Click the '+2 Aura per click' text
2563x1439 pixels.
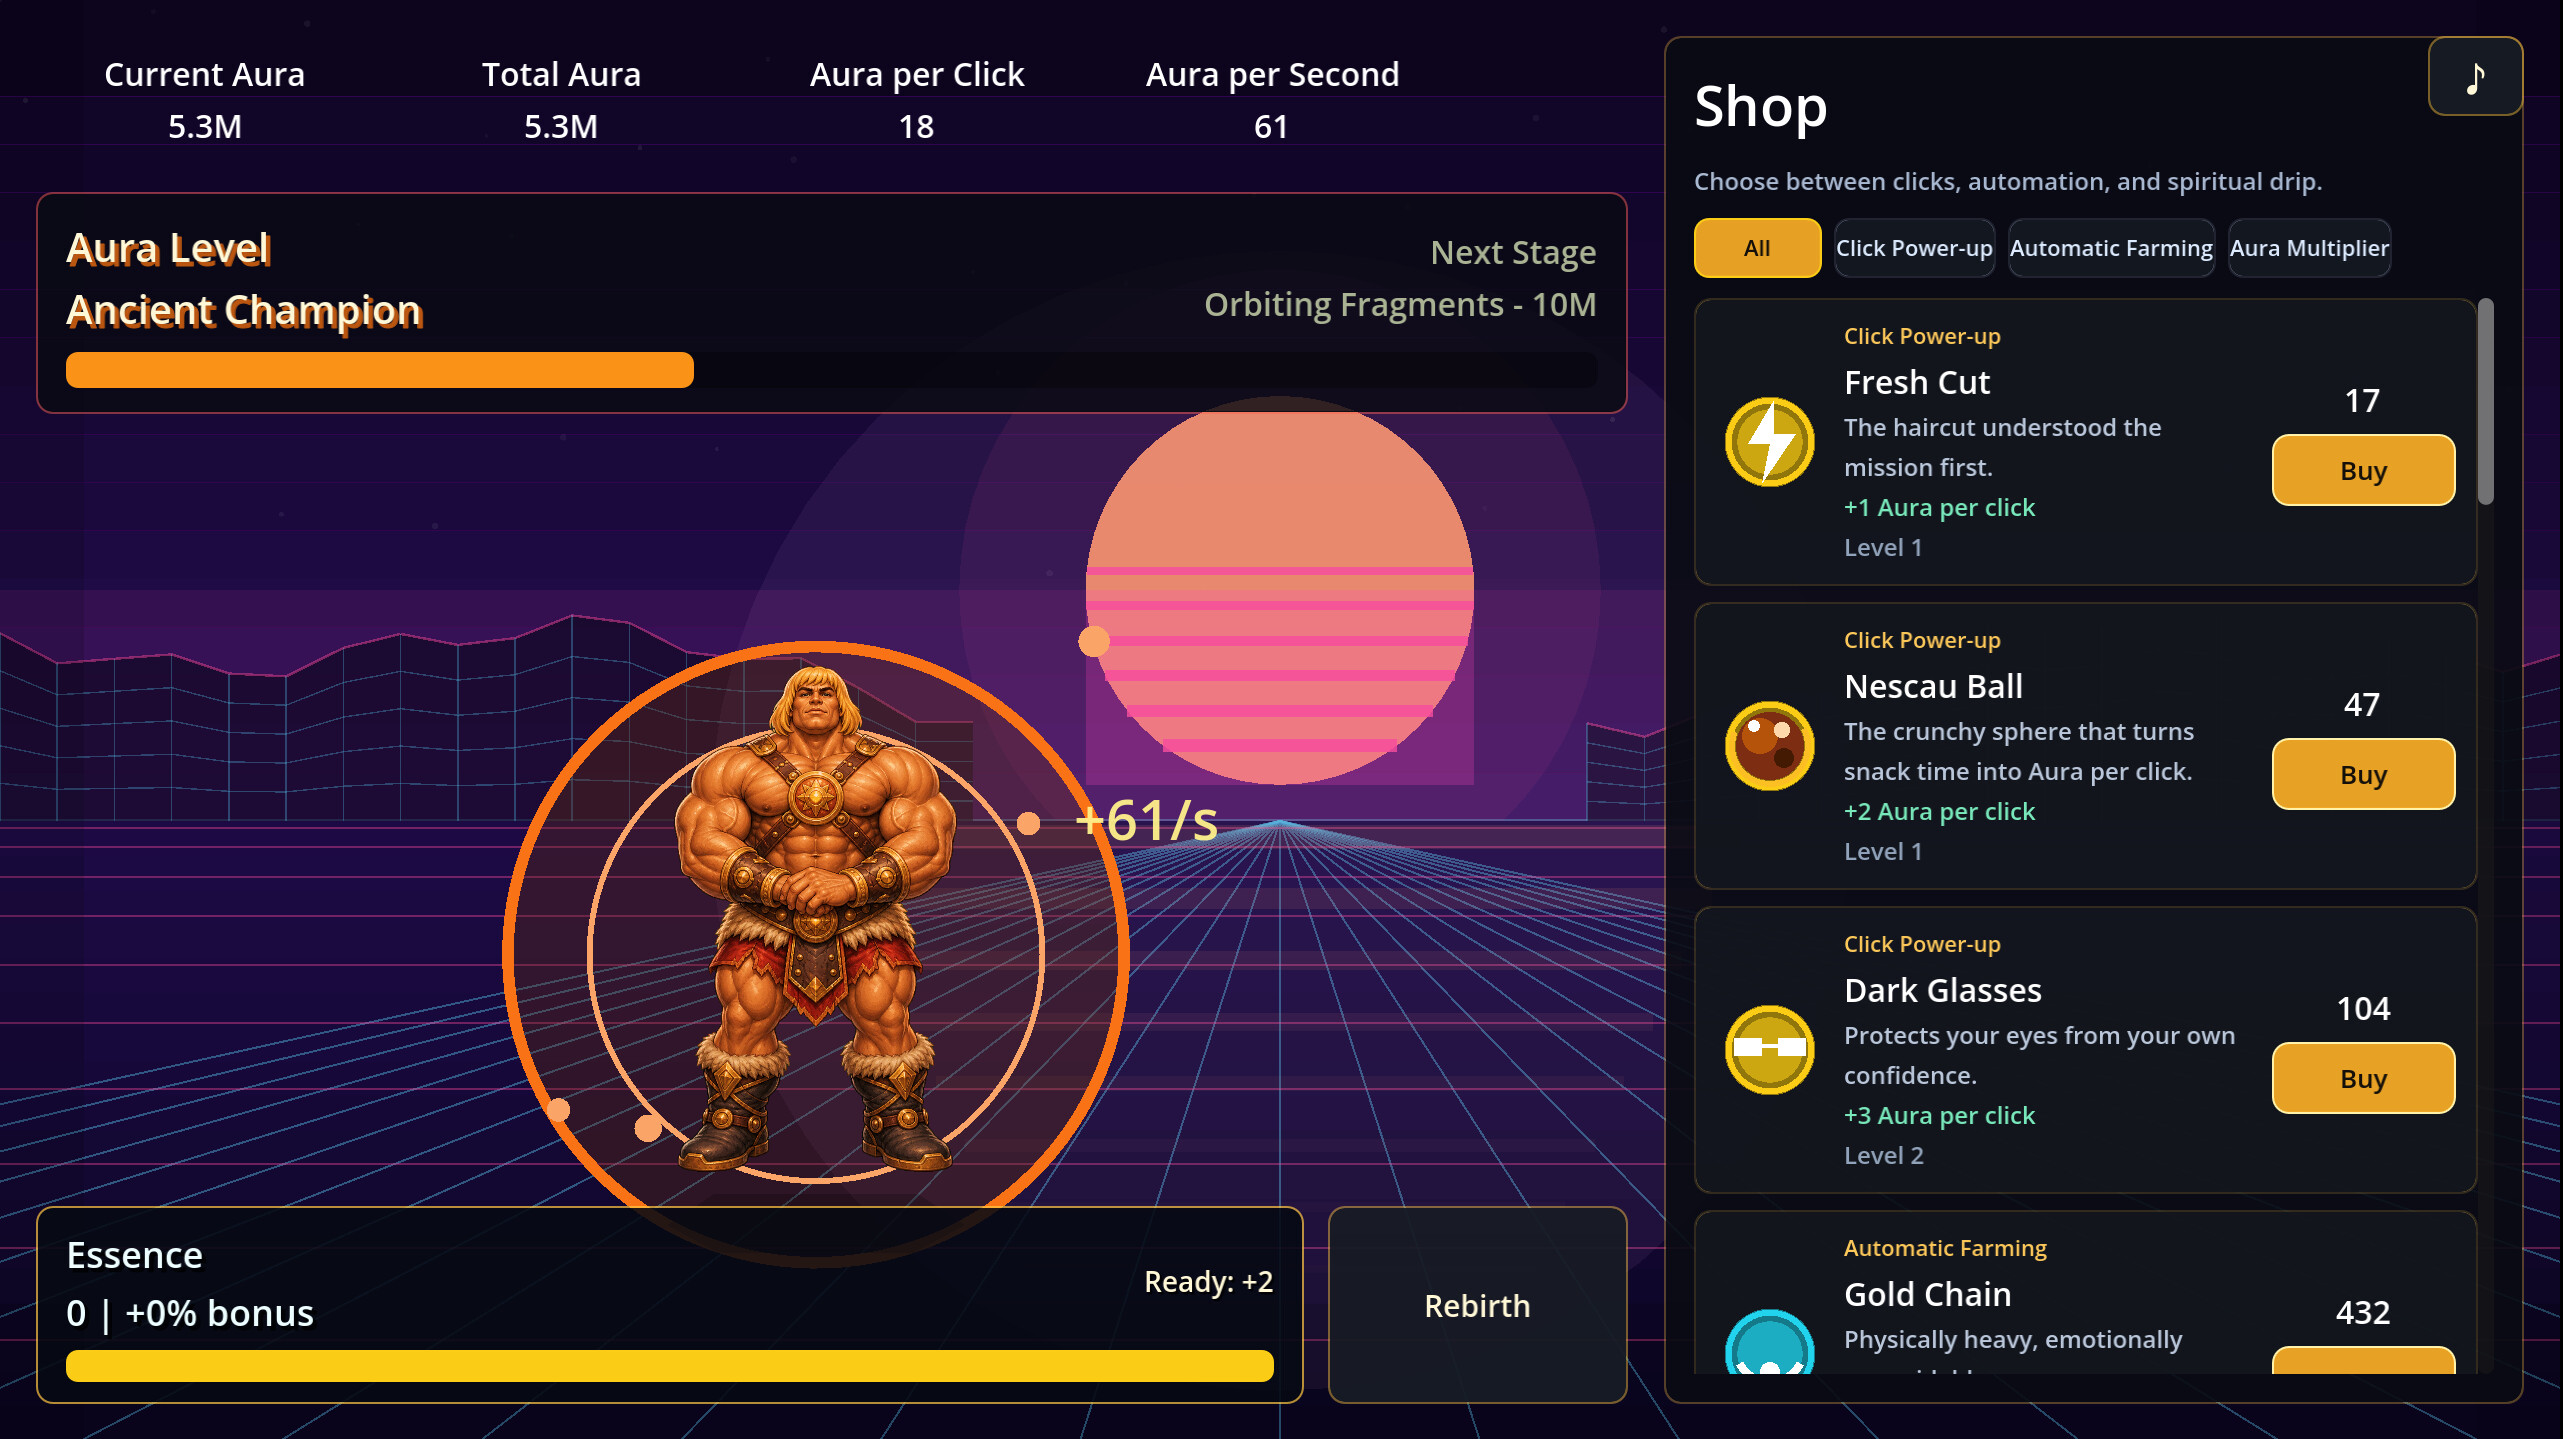click(x=1939, y=812)
